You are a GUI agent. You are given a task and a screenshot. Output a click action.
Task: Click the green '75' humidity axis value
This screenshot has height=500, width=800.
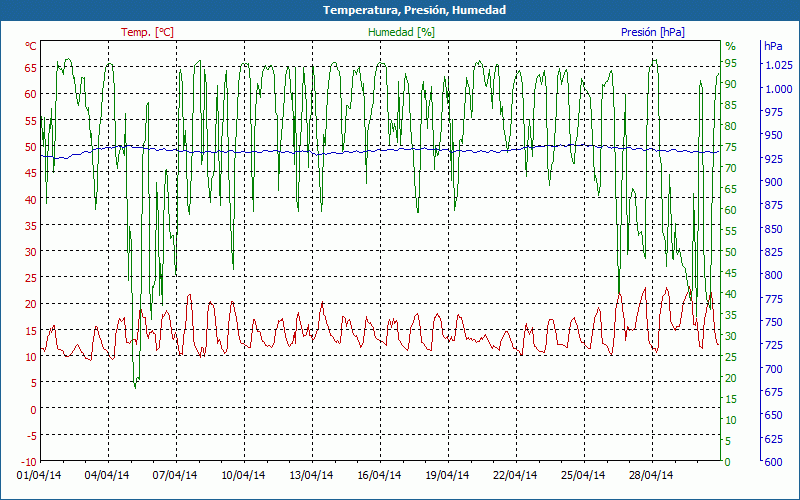click(x=731, y=147)
